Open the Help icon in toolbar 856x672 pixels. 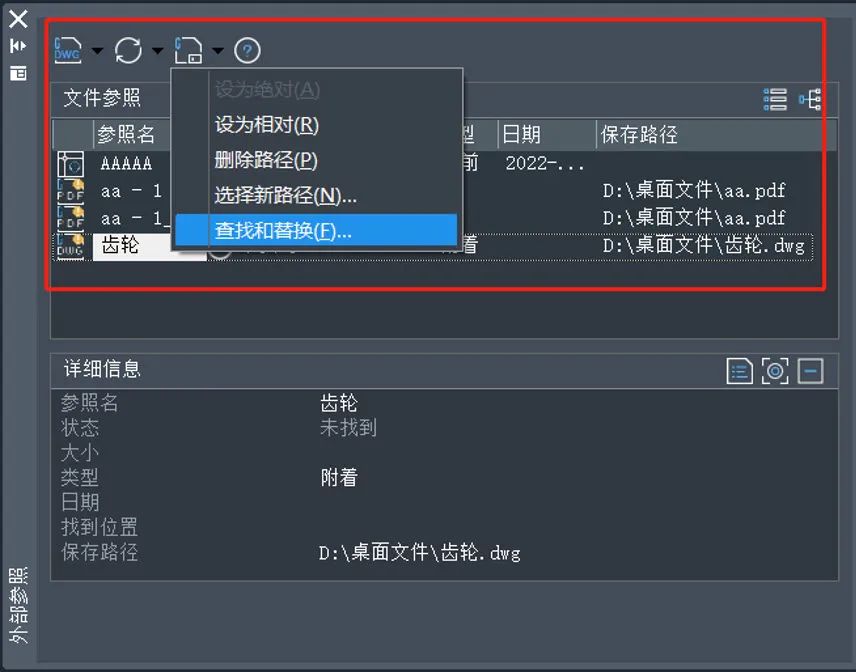pyautogui.click(x=247, y=50)
